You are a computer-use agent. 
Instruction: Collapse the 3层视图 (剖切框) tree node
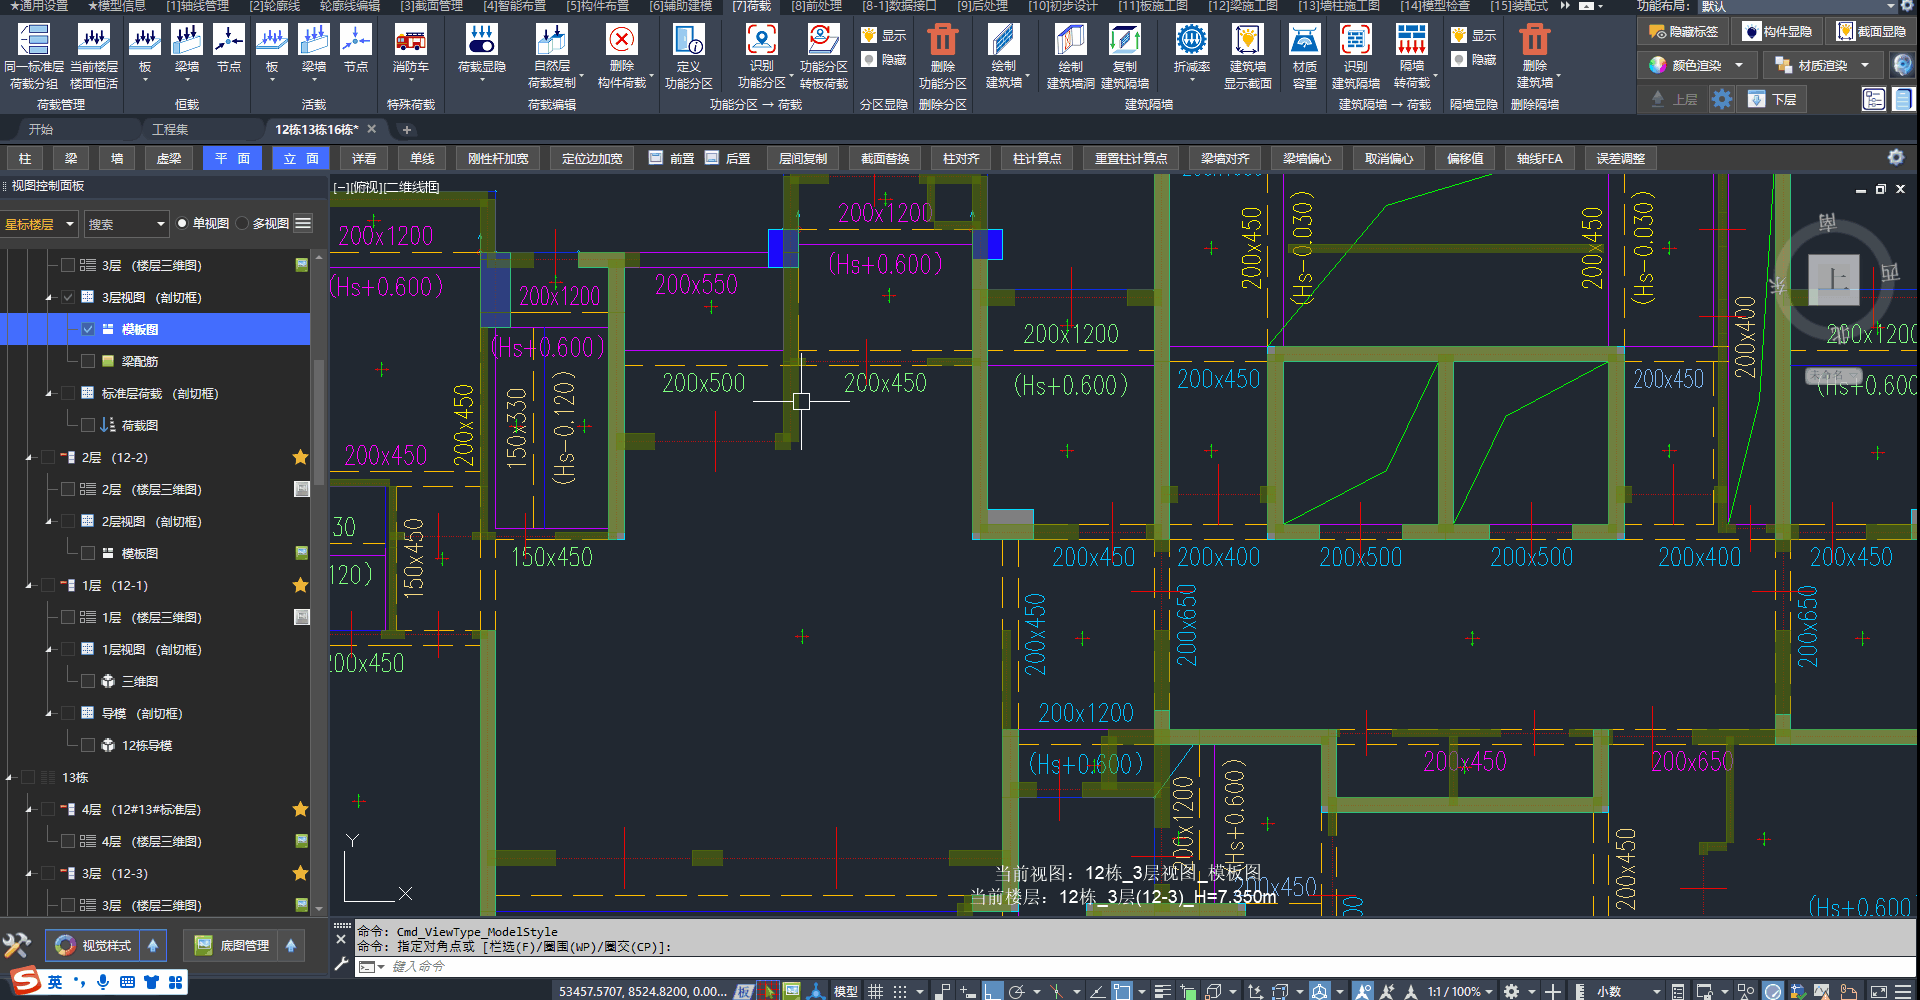pyautogui.click(x=48, y=298)
